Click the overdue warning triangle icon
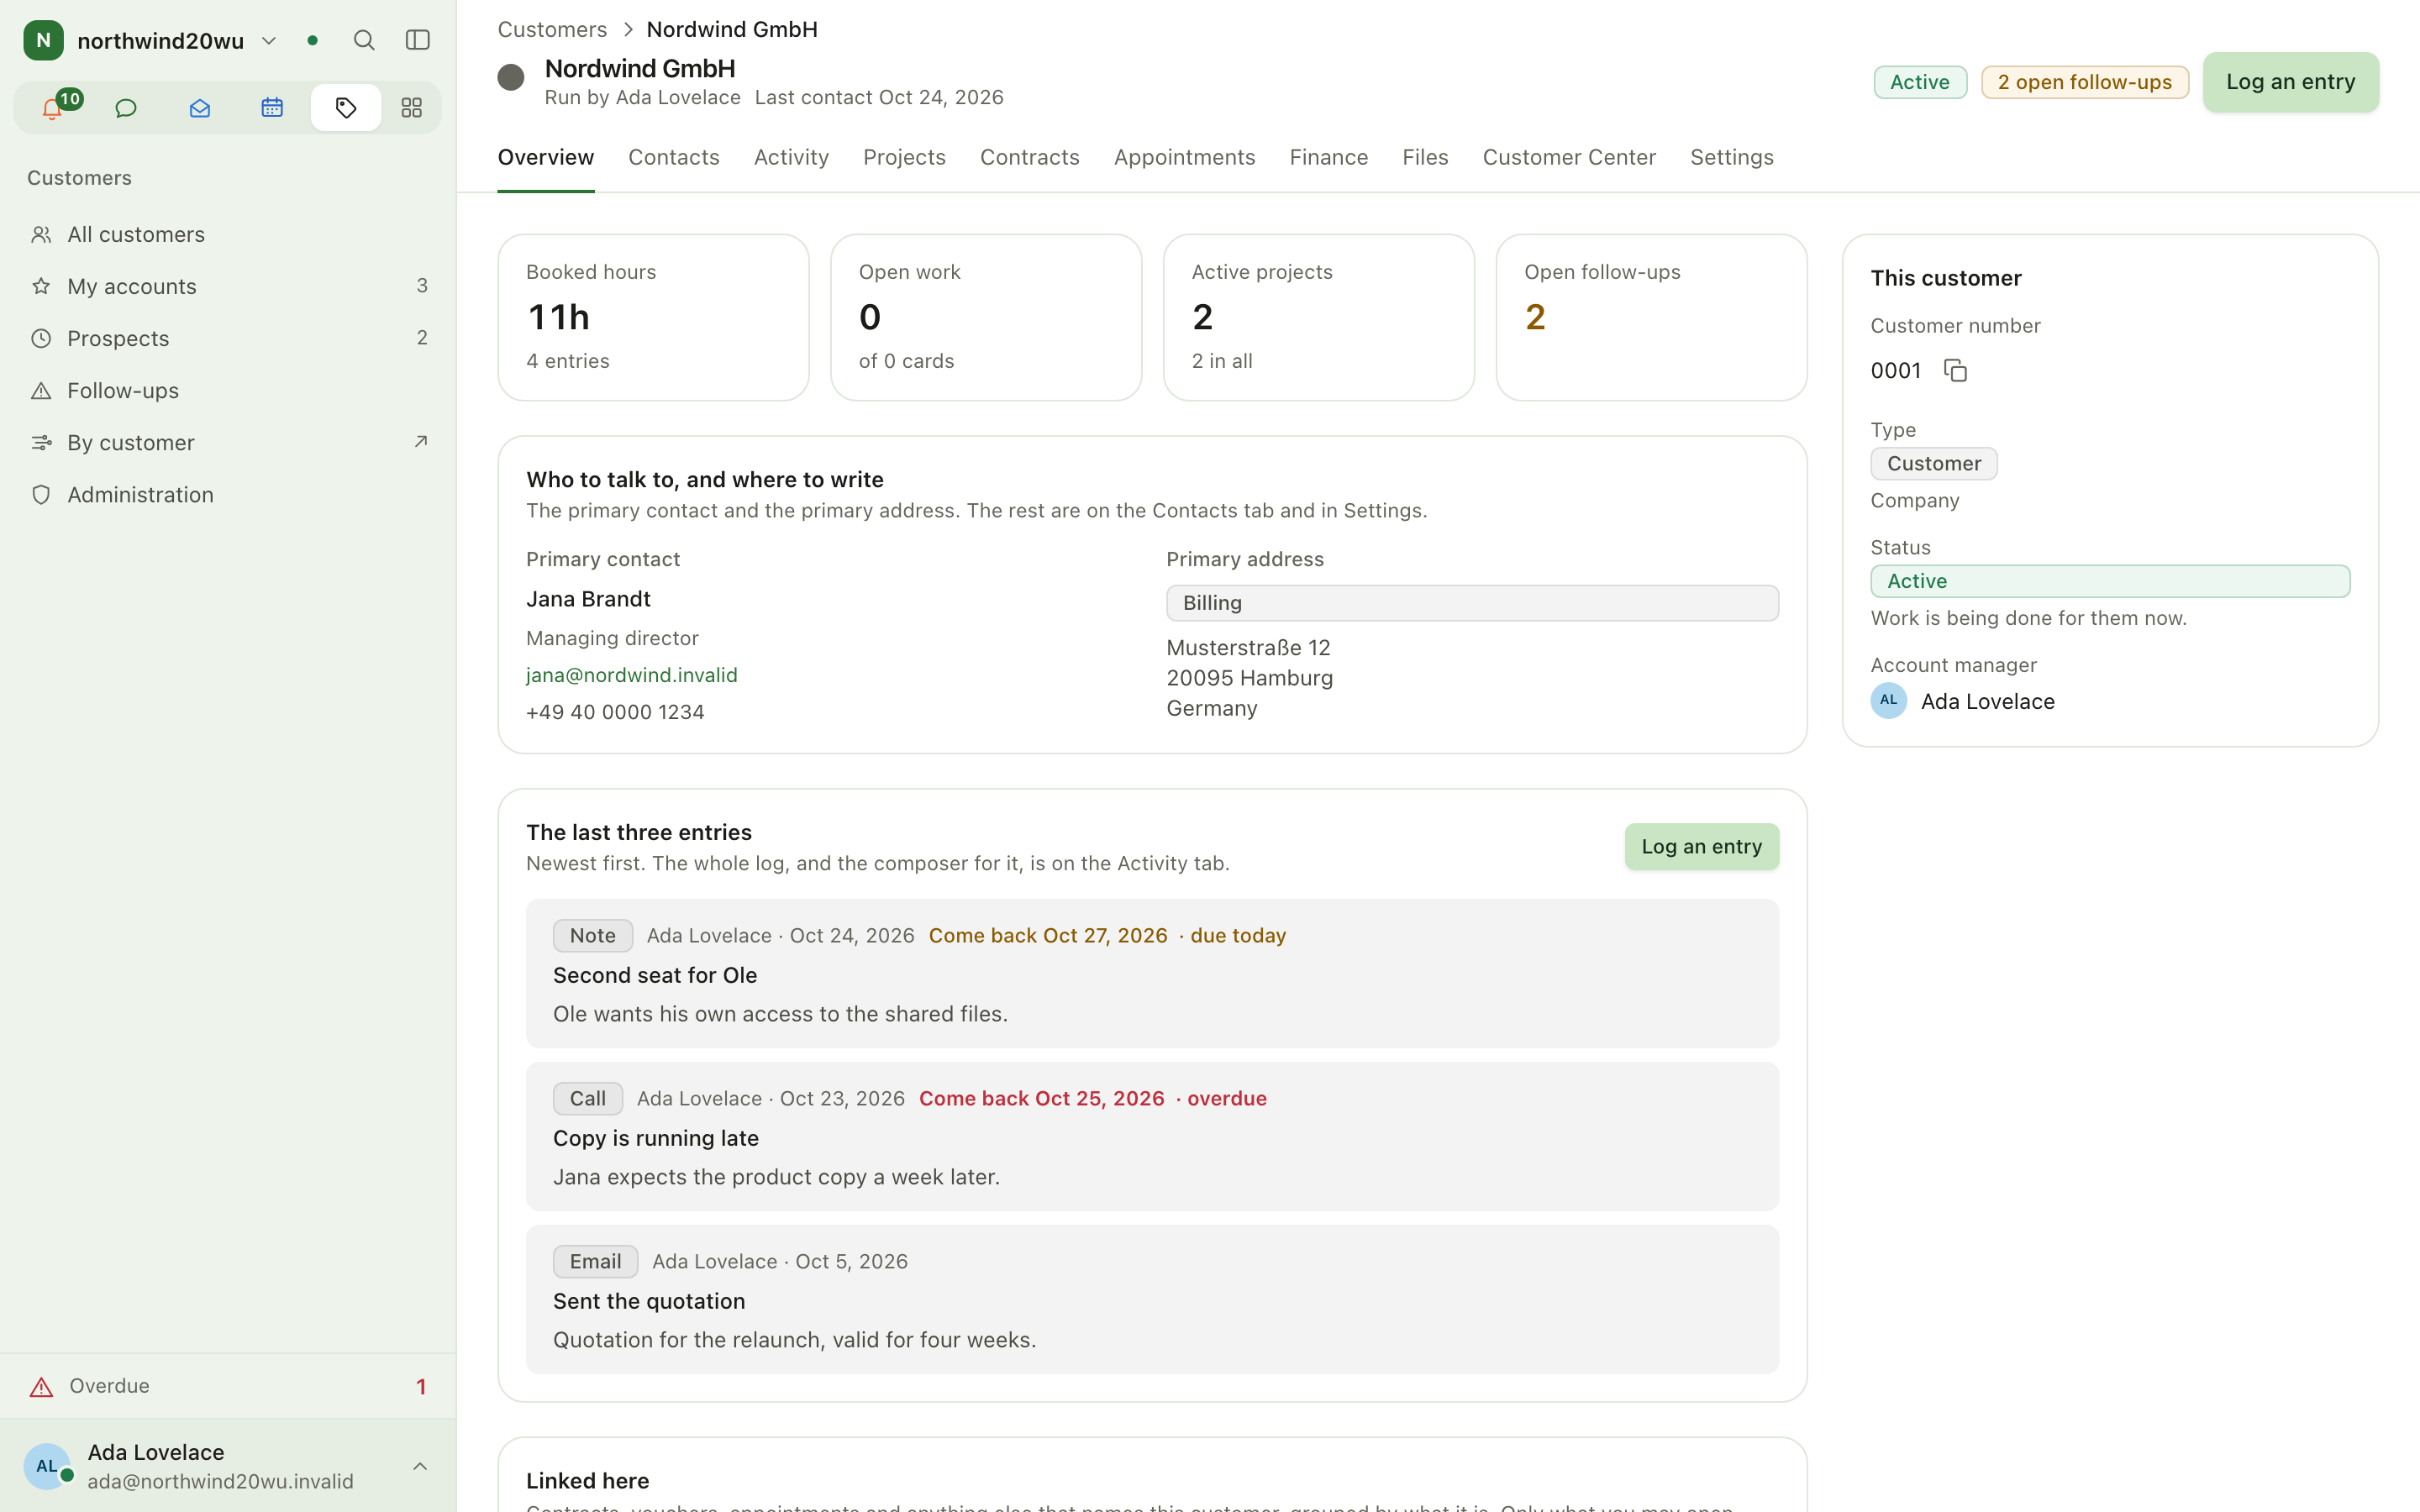Image resolution: width=2420 pixels, height=1512 pixels. click(x=41, y=1387)
